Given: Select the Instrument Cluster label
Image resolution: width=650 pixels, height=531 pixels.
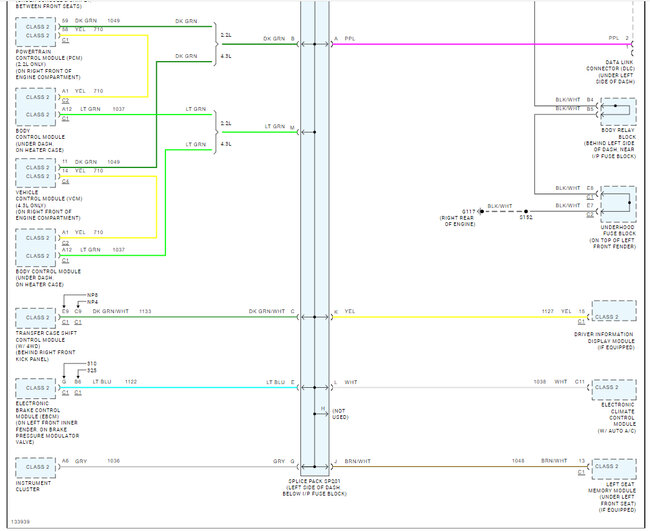Looking at the screenshot, I should pyautogui.click(x=33, y=486).
